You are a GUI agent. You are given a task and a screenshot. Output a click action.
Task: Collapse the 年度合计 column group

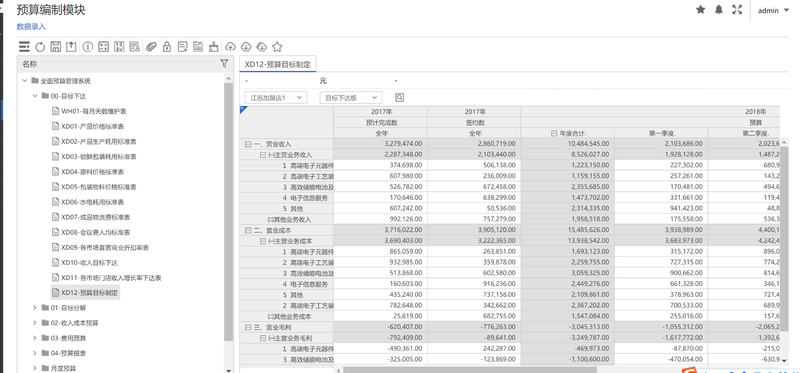click(554, 133)
